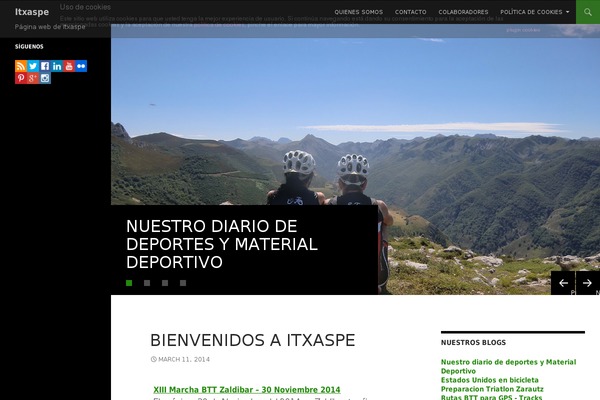Open Rutas BTT para GPS Tracks link
Screen dimensions: 600x400
[491, 397]
